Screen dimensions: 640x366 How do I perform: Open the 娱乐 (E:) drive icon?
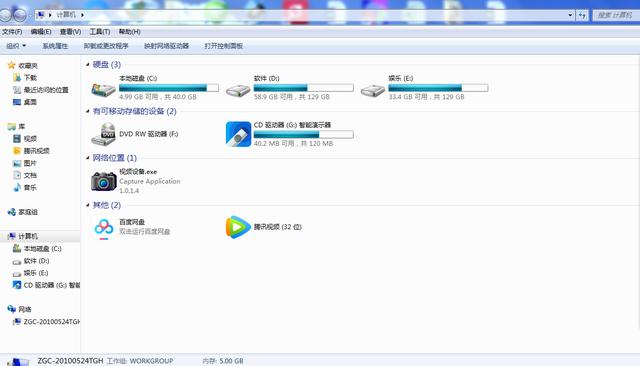tap(373, 90)
